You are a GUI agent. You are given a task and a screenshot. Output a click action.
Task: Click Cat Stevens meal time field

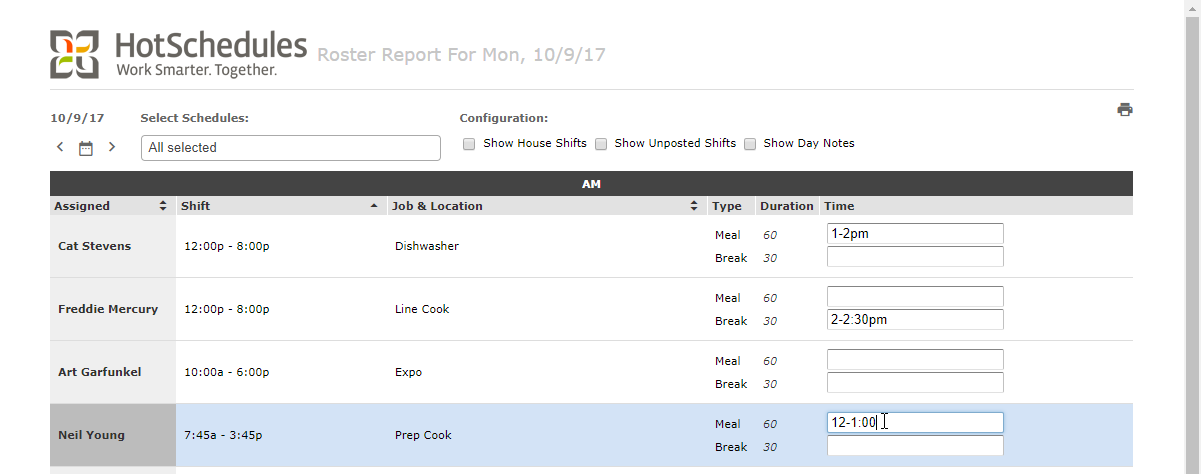click(x=914, y=234)
